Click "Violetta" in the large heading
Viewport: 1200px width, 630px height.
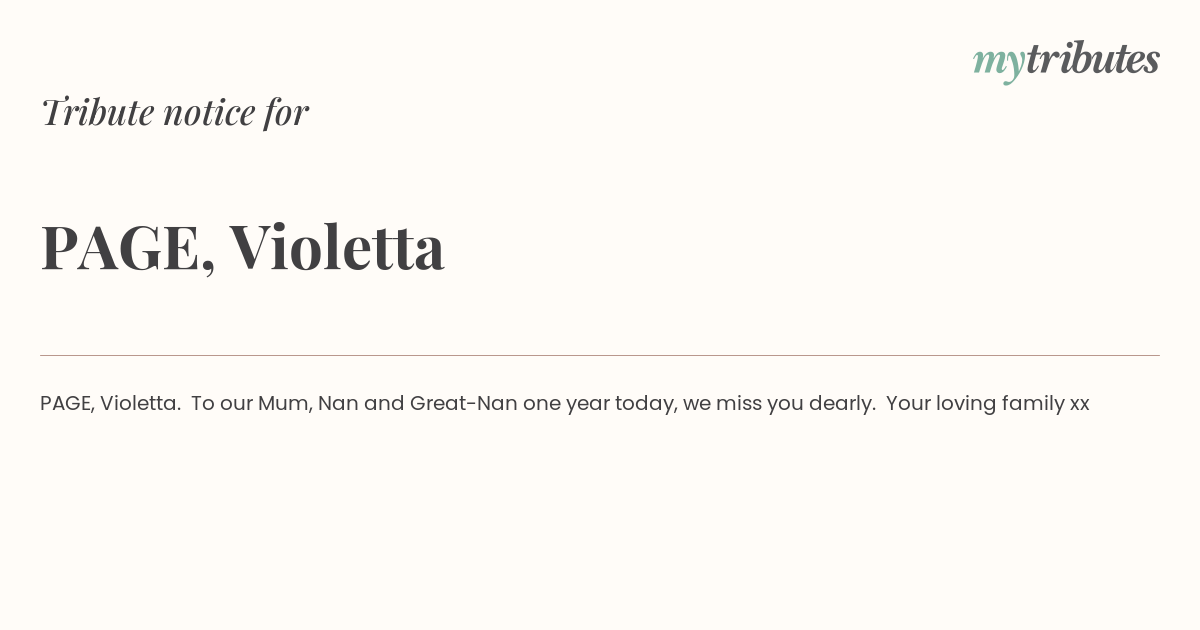[x=337, y=247]
